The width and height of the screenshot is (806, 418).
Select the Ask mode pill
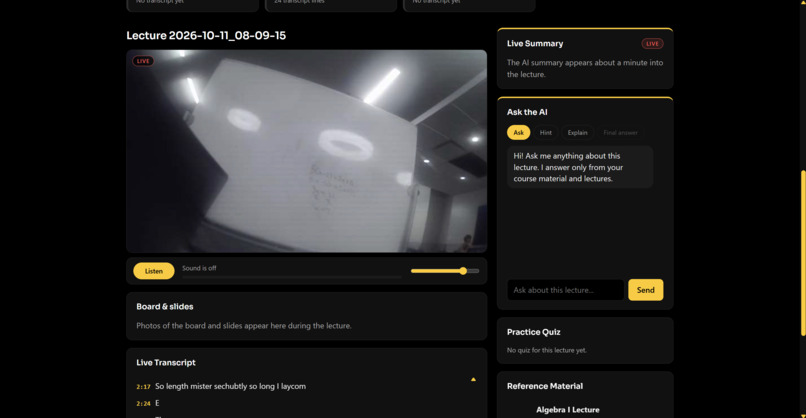pyautogui.click(x=518, y=133)
